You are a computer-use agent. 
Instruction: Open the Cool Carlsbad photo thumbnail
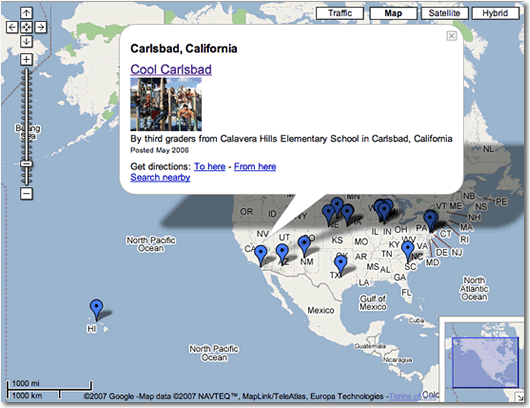(x=166, y=104)
